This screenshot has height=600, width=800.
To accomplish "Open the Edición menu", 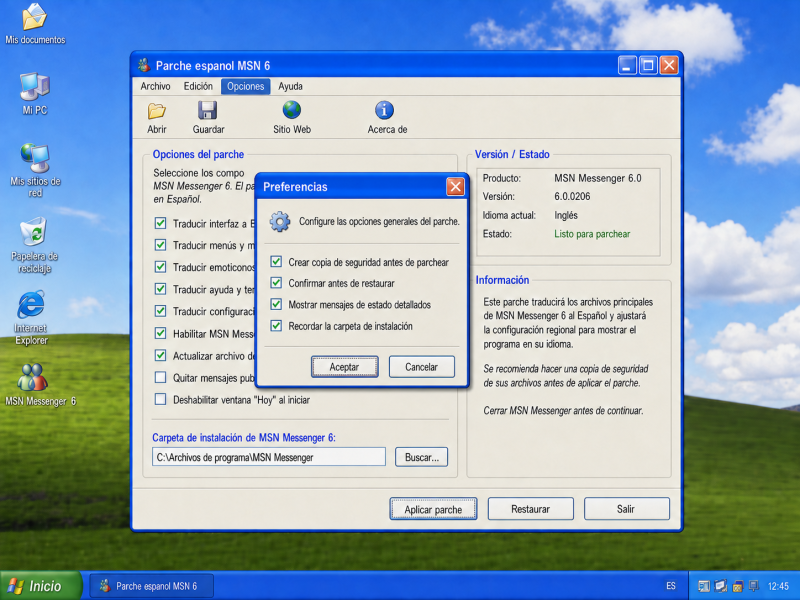I will tap(198, 86).
